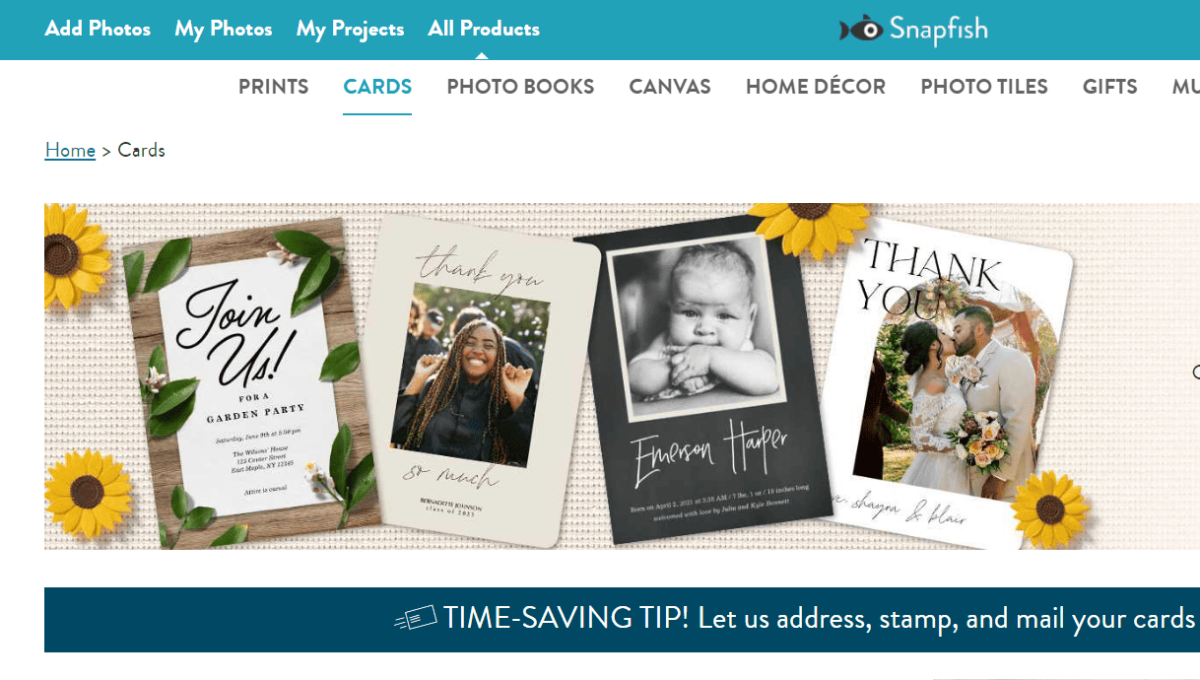Open the Home Décor category
The height and width of the screenshot is (680, 1200).
coord(815,87)
